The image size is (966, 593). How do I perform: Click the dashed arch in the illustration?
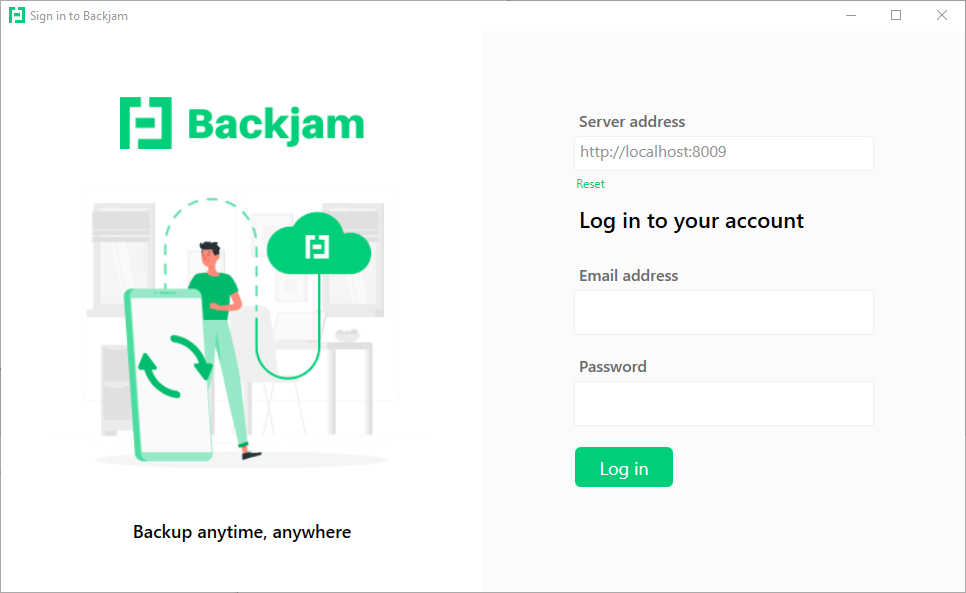[x=211, y=243]
